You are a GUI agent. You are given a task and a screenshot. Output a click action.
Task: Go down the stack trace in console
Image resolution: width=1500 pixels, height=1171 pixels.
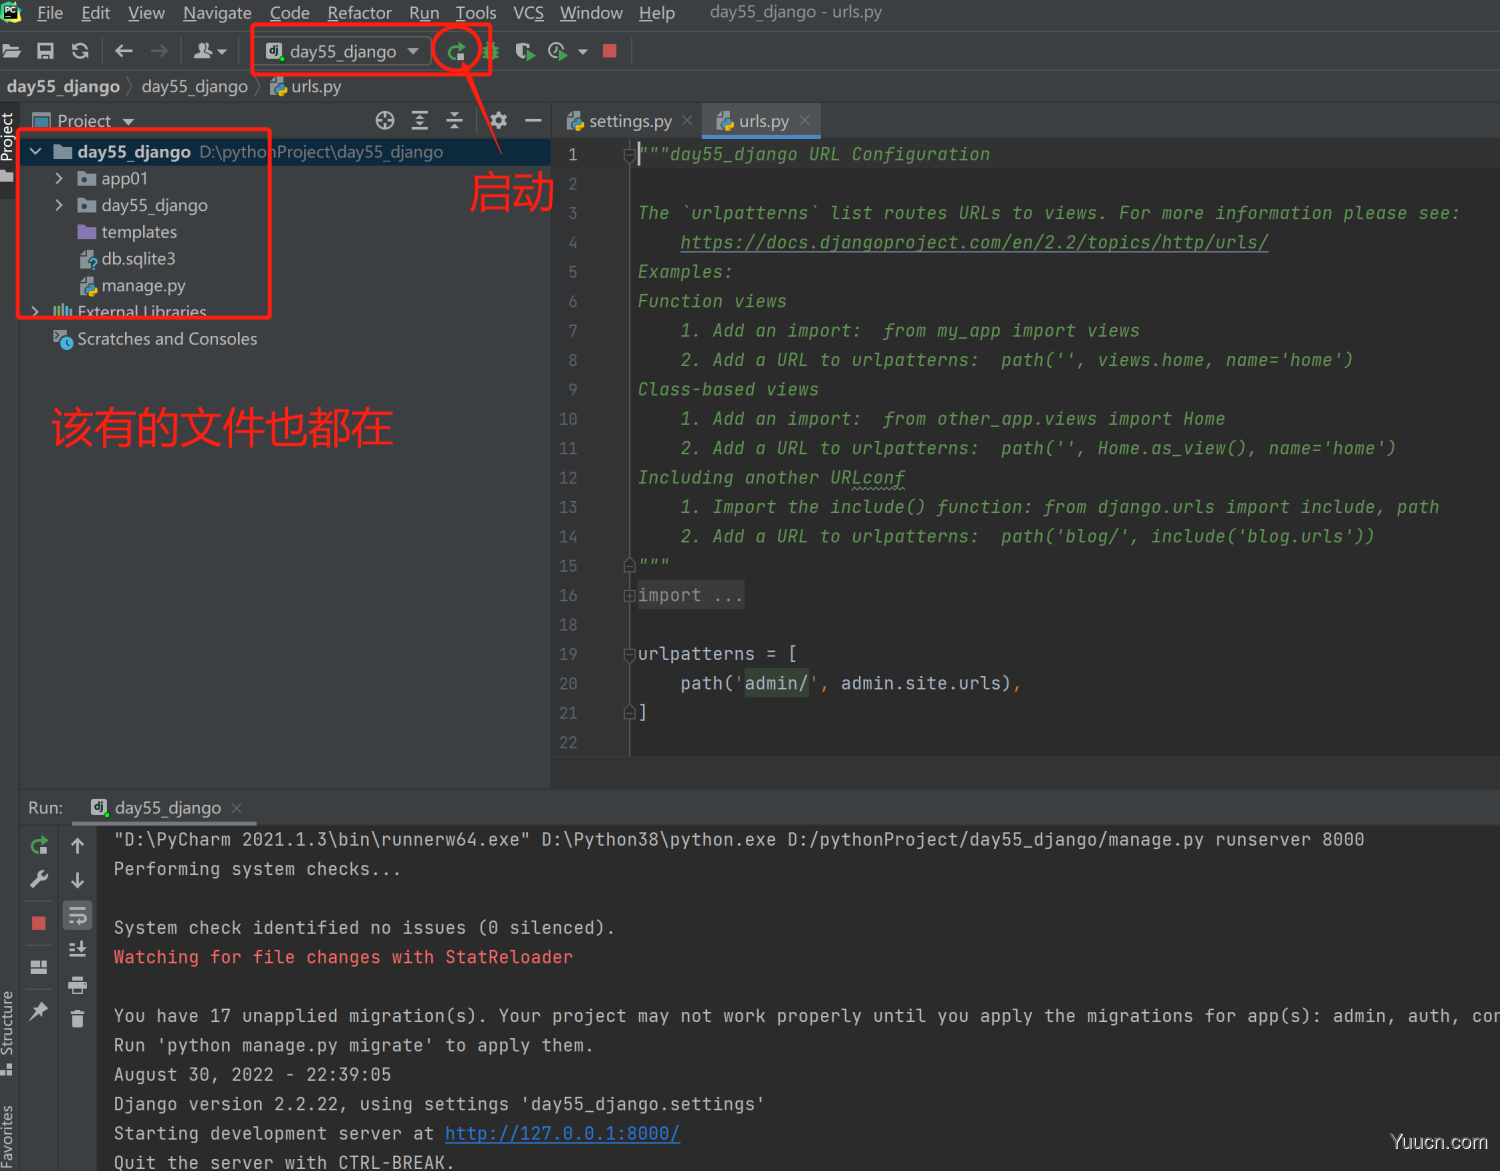(x=77, y=880)
